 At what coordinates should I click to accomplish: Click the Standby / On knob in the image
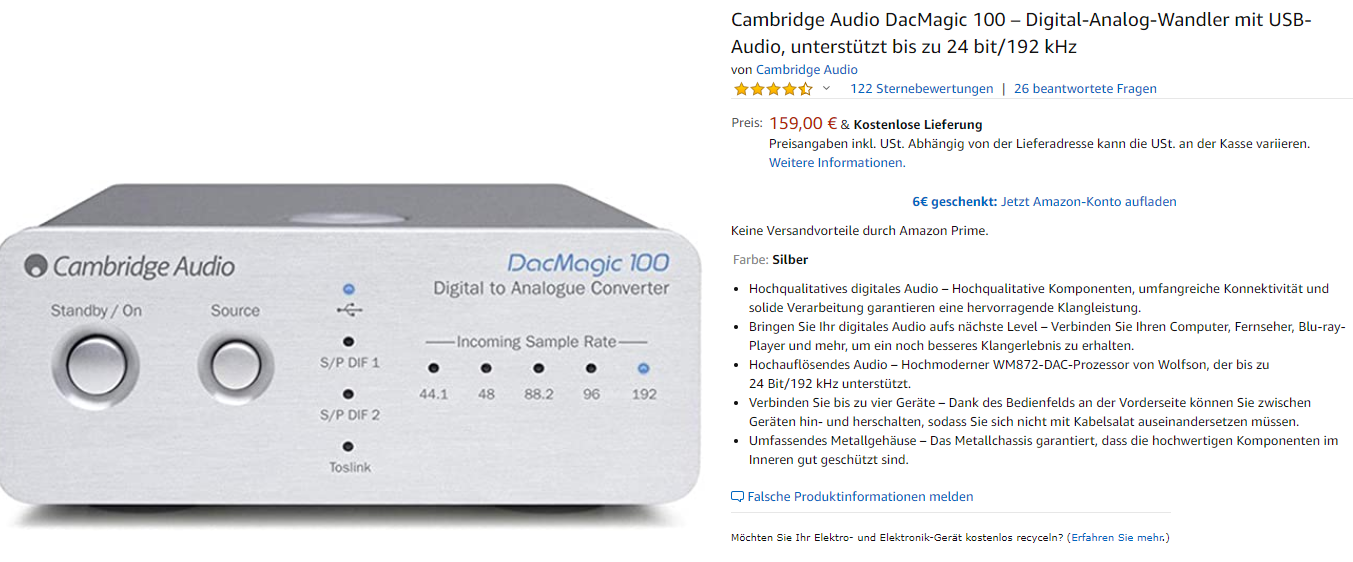point(97,357)
